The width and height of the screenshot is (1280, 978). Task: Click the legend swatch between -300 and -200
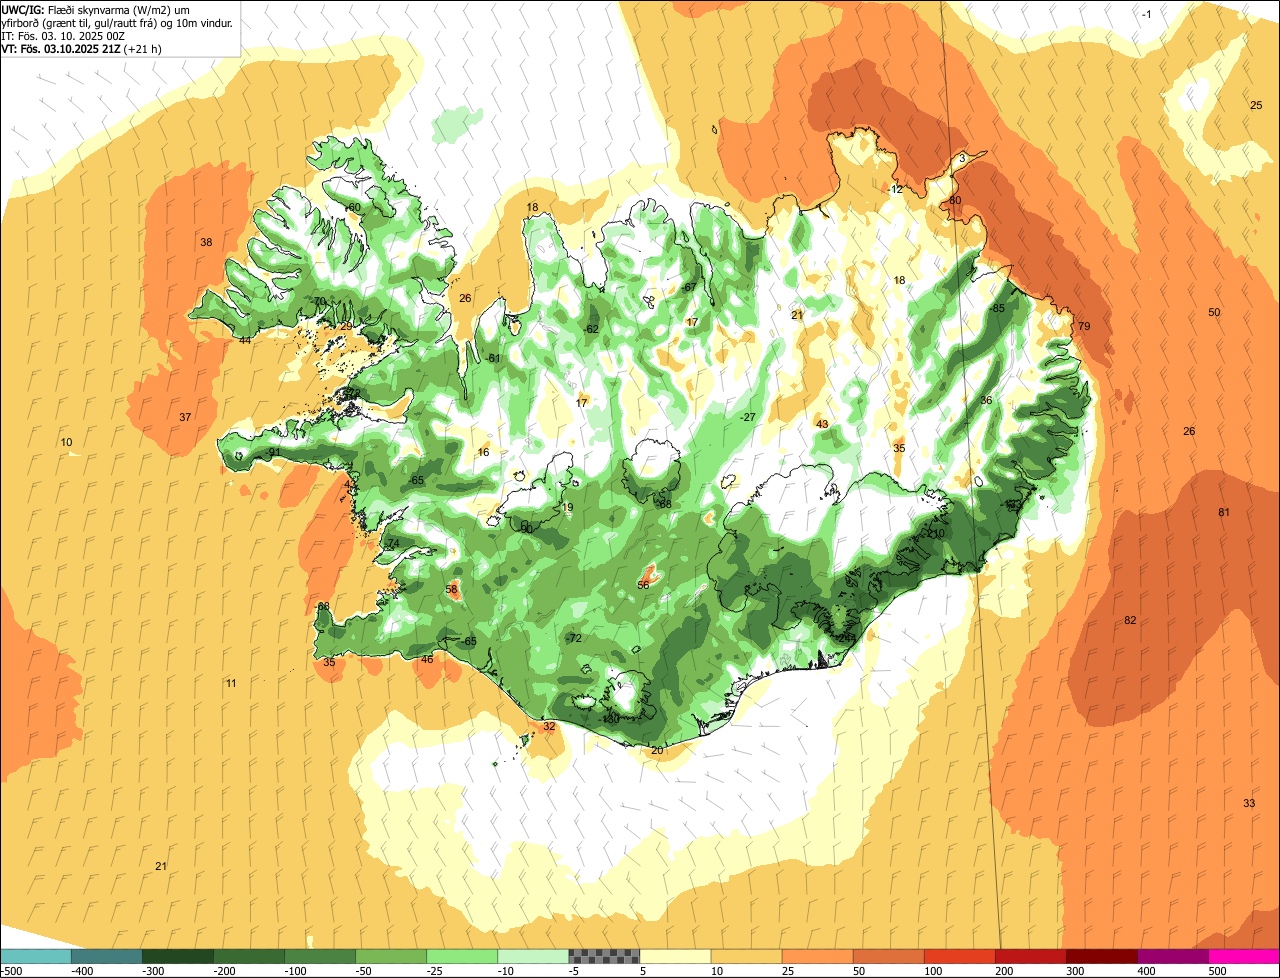tap(177, 956)
